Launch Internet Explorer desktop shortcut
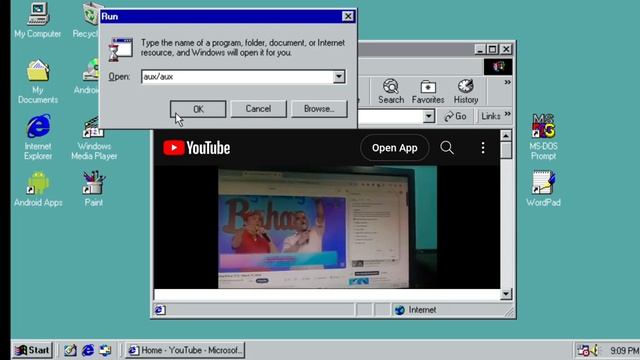 point(38,137)
